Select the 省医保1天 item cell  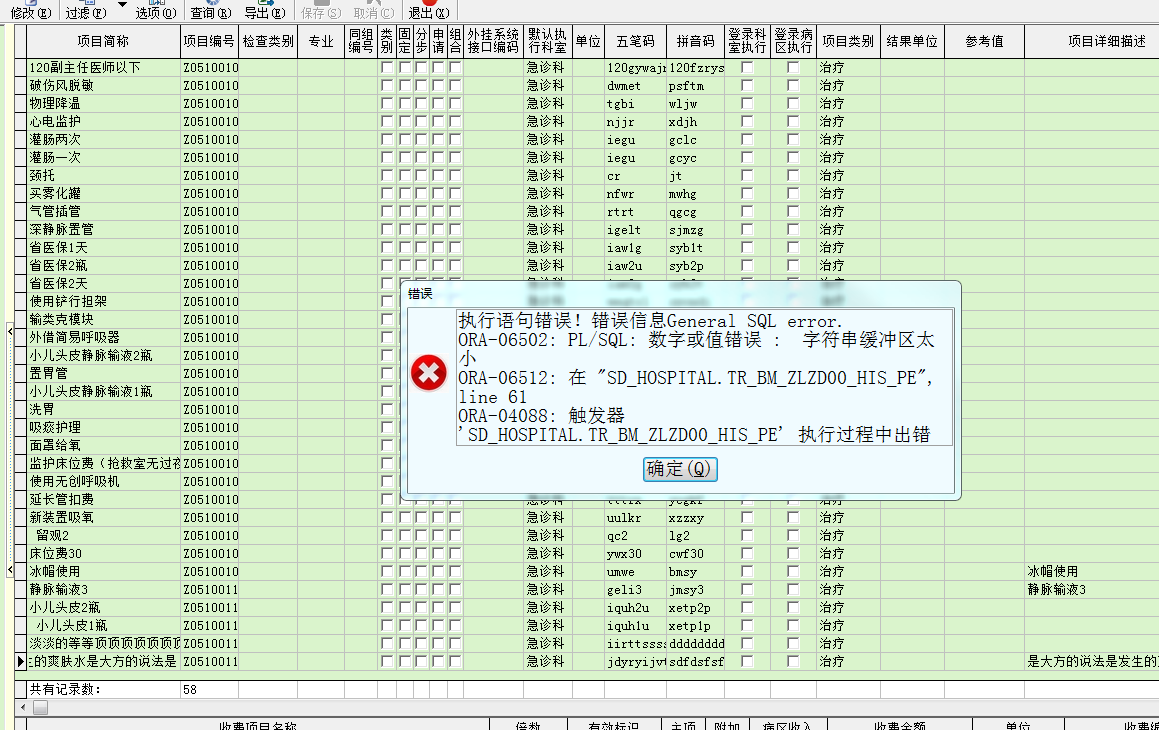[103, 248]
